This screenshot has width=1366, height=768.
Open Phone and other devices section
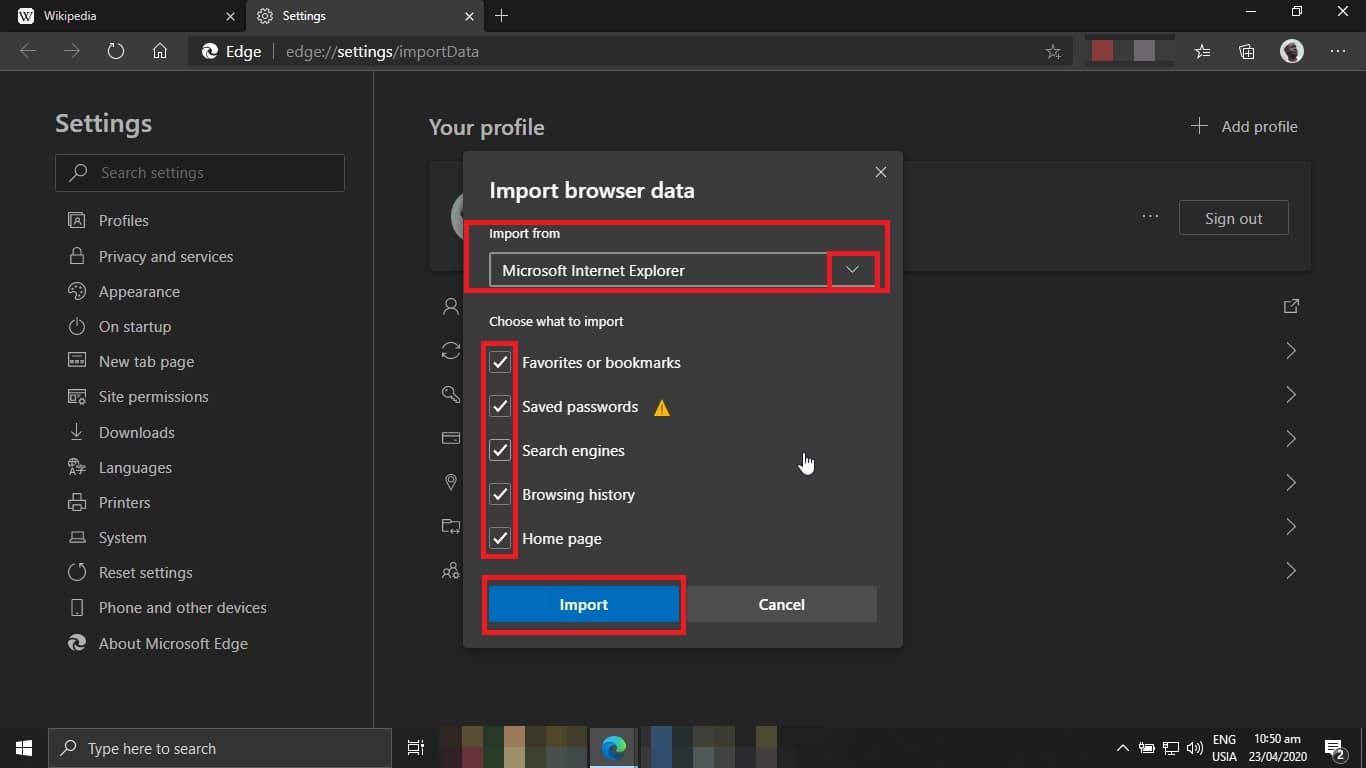(182, 608)
